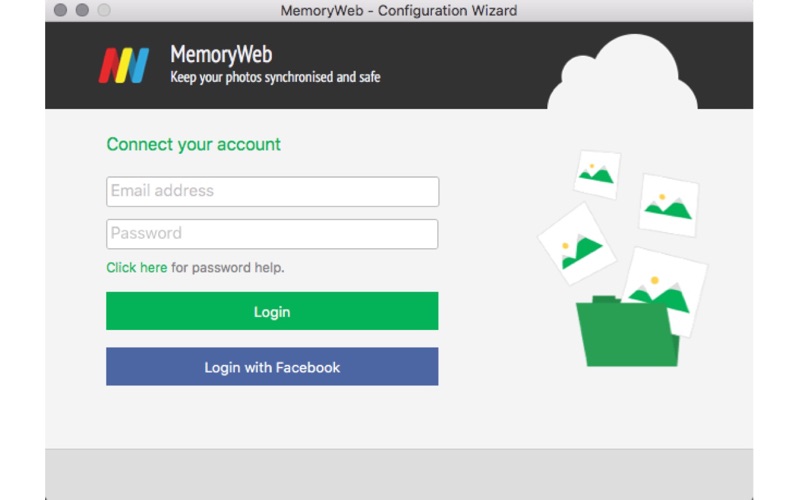Close the Configuration Wizard window
The image size is (800, 500).
pyautogui.click(x=60, y=10)
